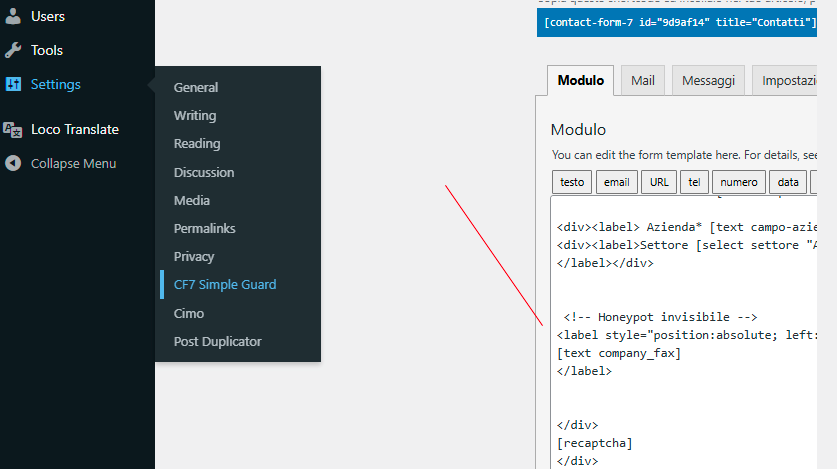Click the Tools wrench icon
Viewport: 837px width, 469px height.
pyautogui.click(x=13, y=50)
